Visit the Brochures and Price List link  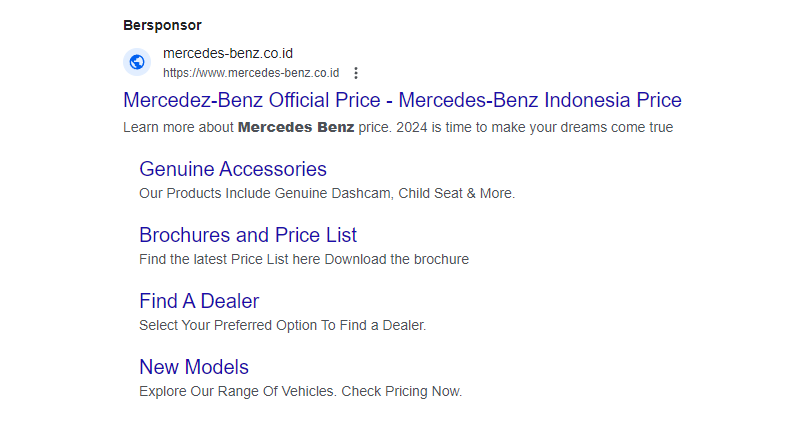[248, 235]
